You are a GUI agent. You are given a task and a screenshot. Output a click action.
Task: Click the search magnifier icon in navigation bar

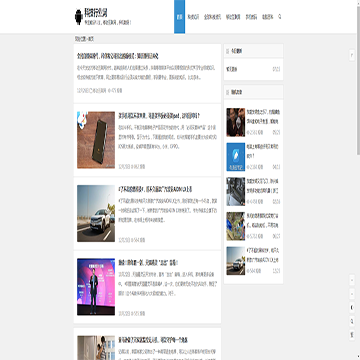(x=279, y=16)
